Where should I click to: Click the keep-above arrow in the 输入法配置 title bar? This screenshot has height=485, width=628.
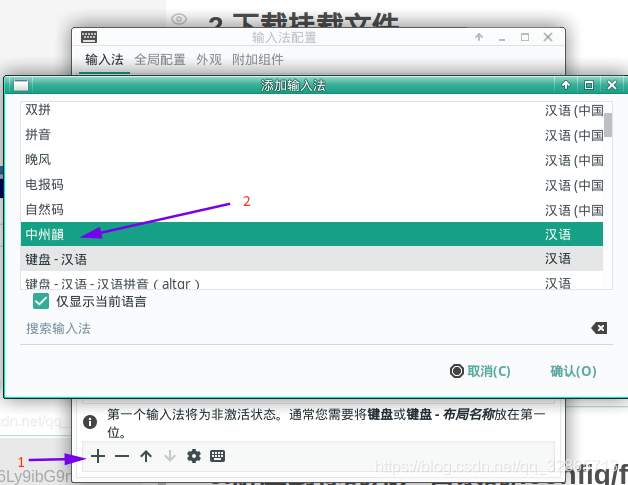(x=479, y=37)
